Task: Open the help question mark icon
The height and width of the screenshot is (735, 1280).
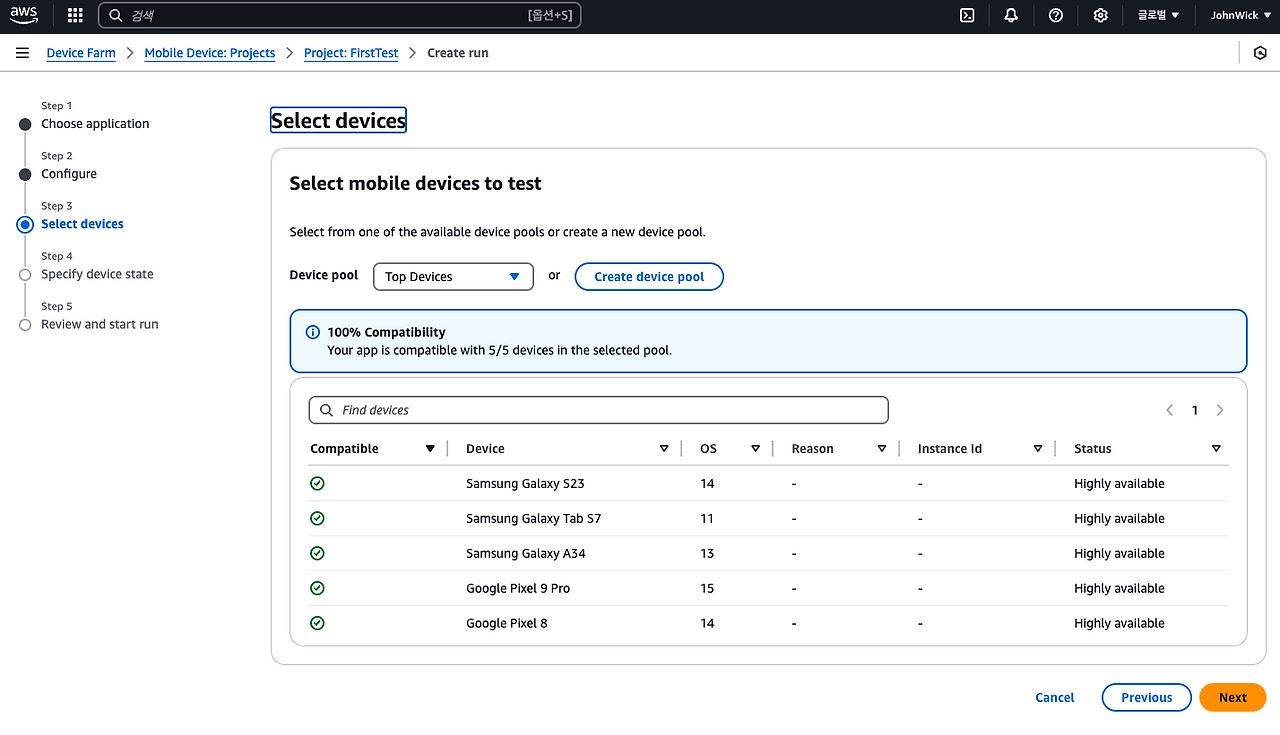Action: click(1056, 15)
